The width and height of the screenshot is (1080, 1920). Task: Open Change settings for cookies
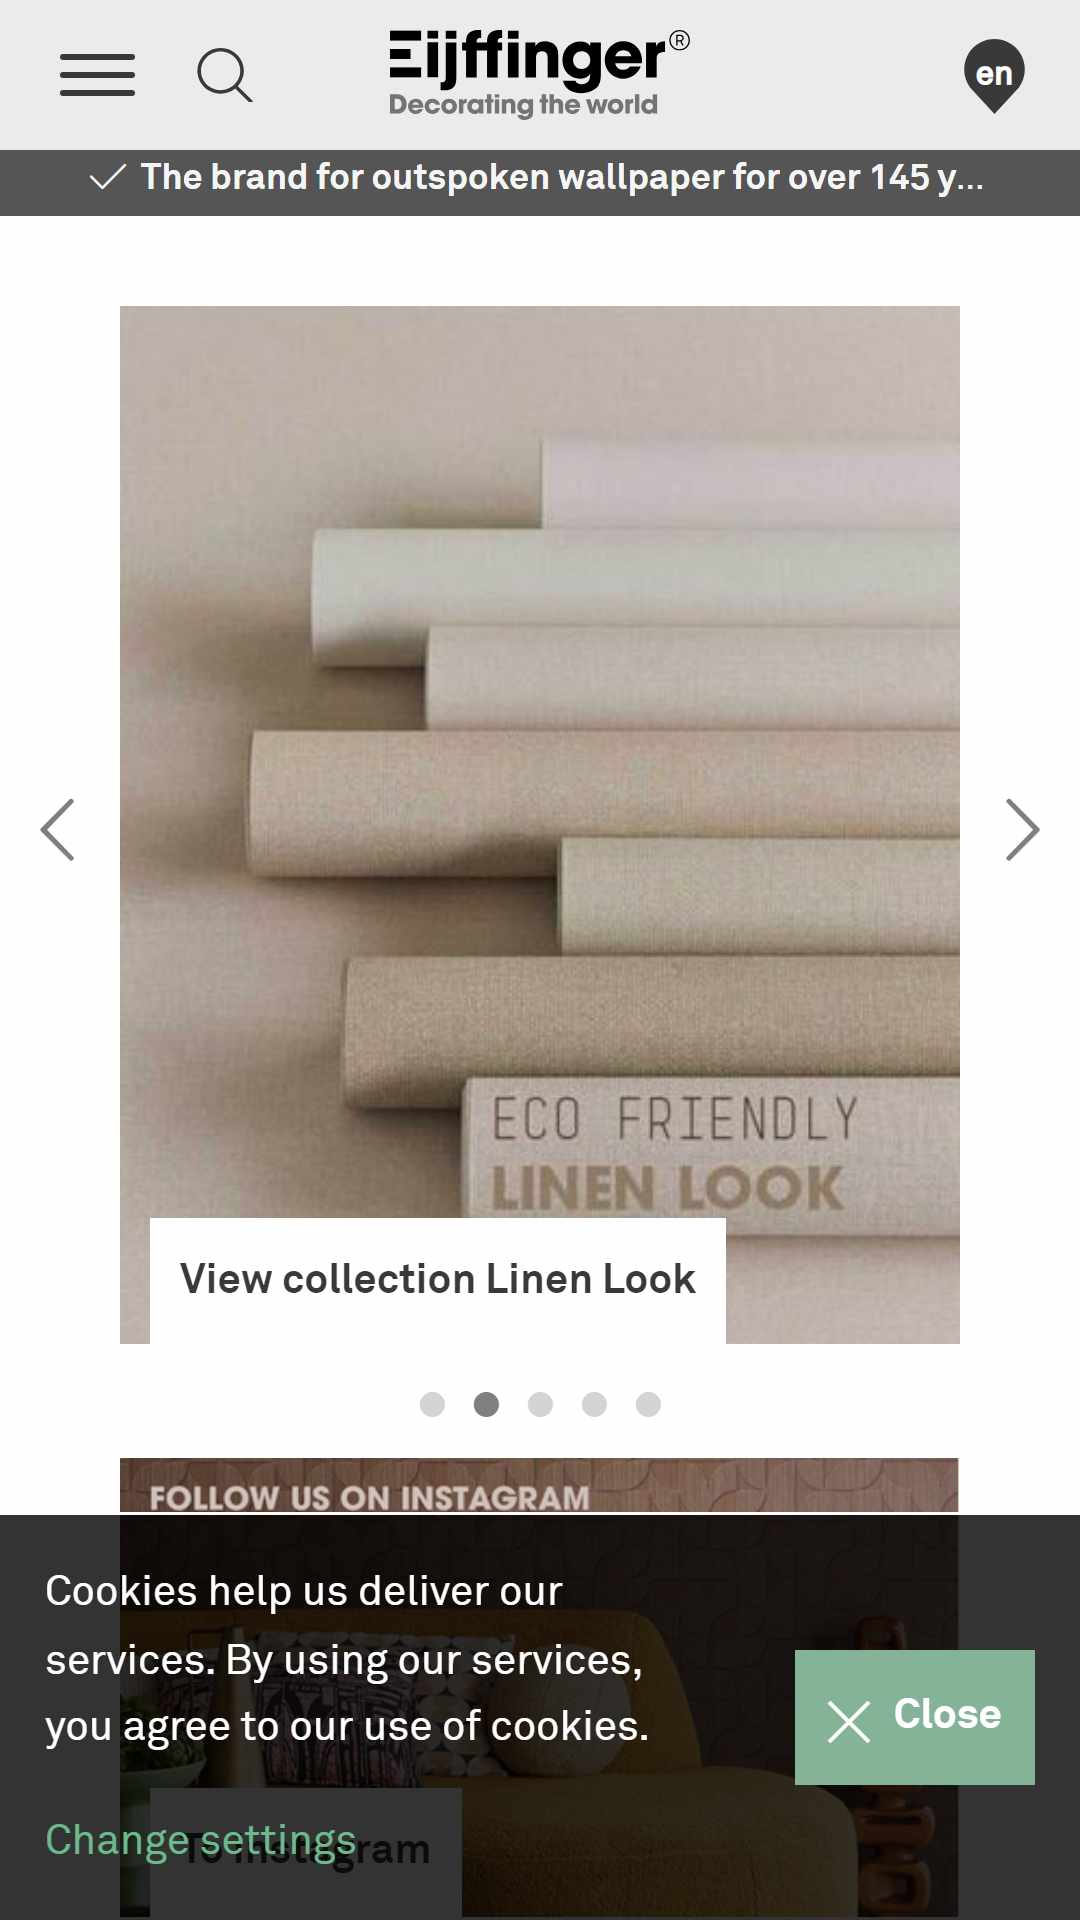click(201, 1840)
